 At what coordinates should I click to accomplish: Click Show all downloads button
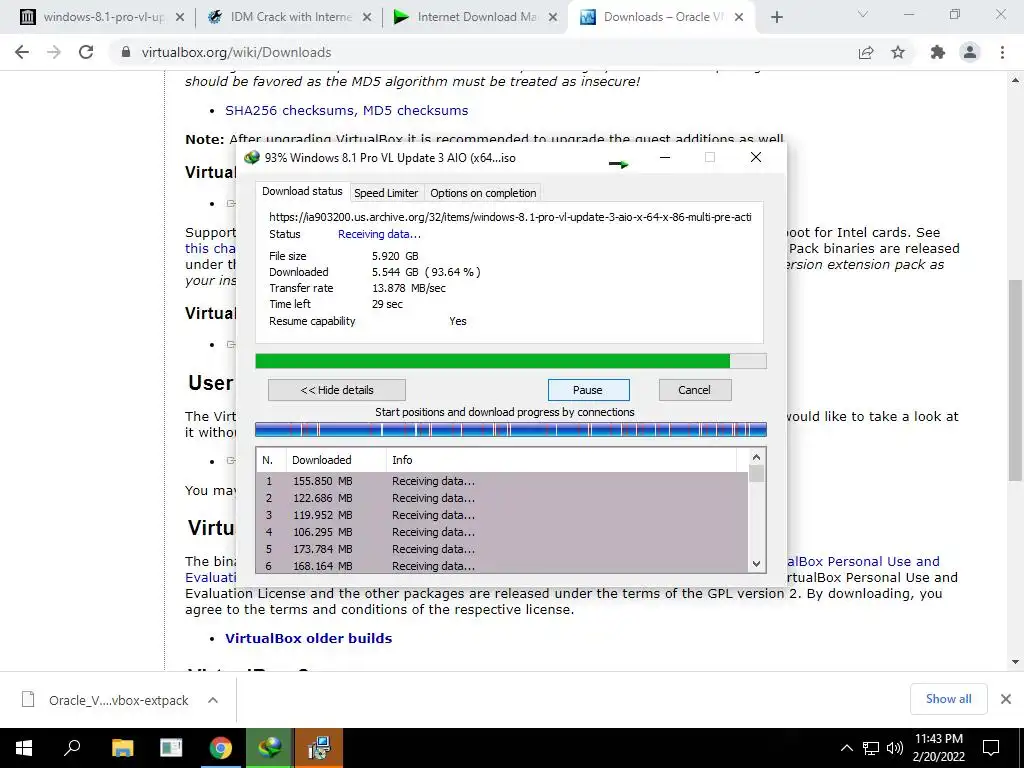[x=948, y=699]
